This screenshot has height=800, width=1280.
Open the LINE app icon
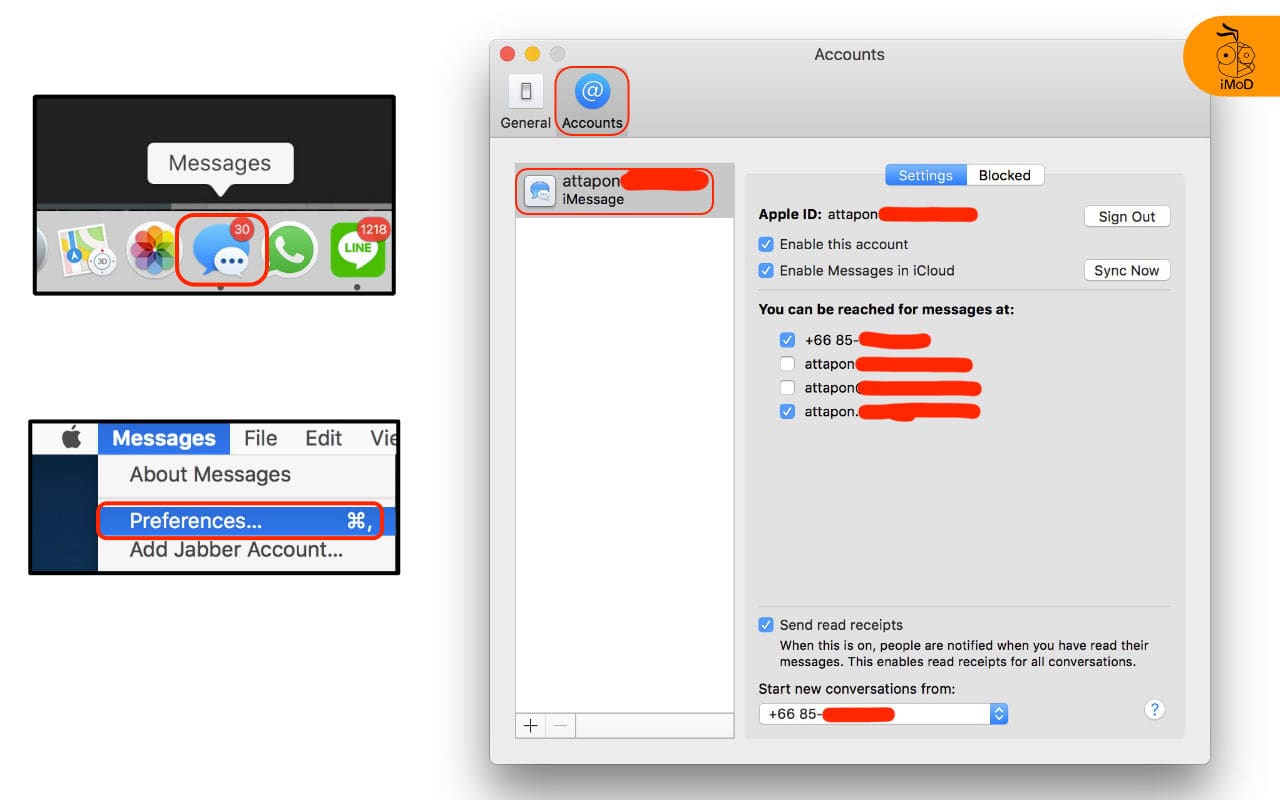[x=356, y=249]
